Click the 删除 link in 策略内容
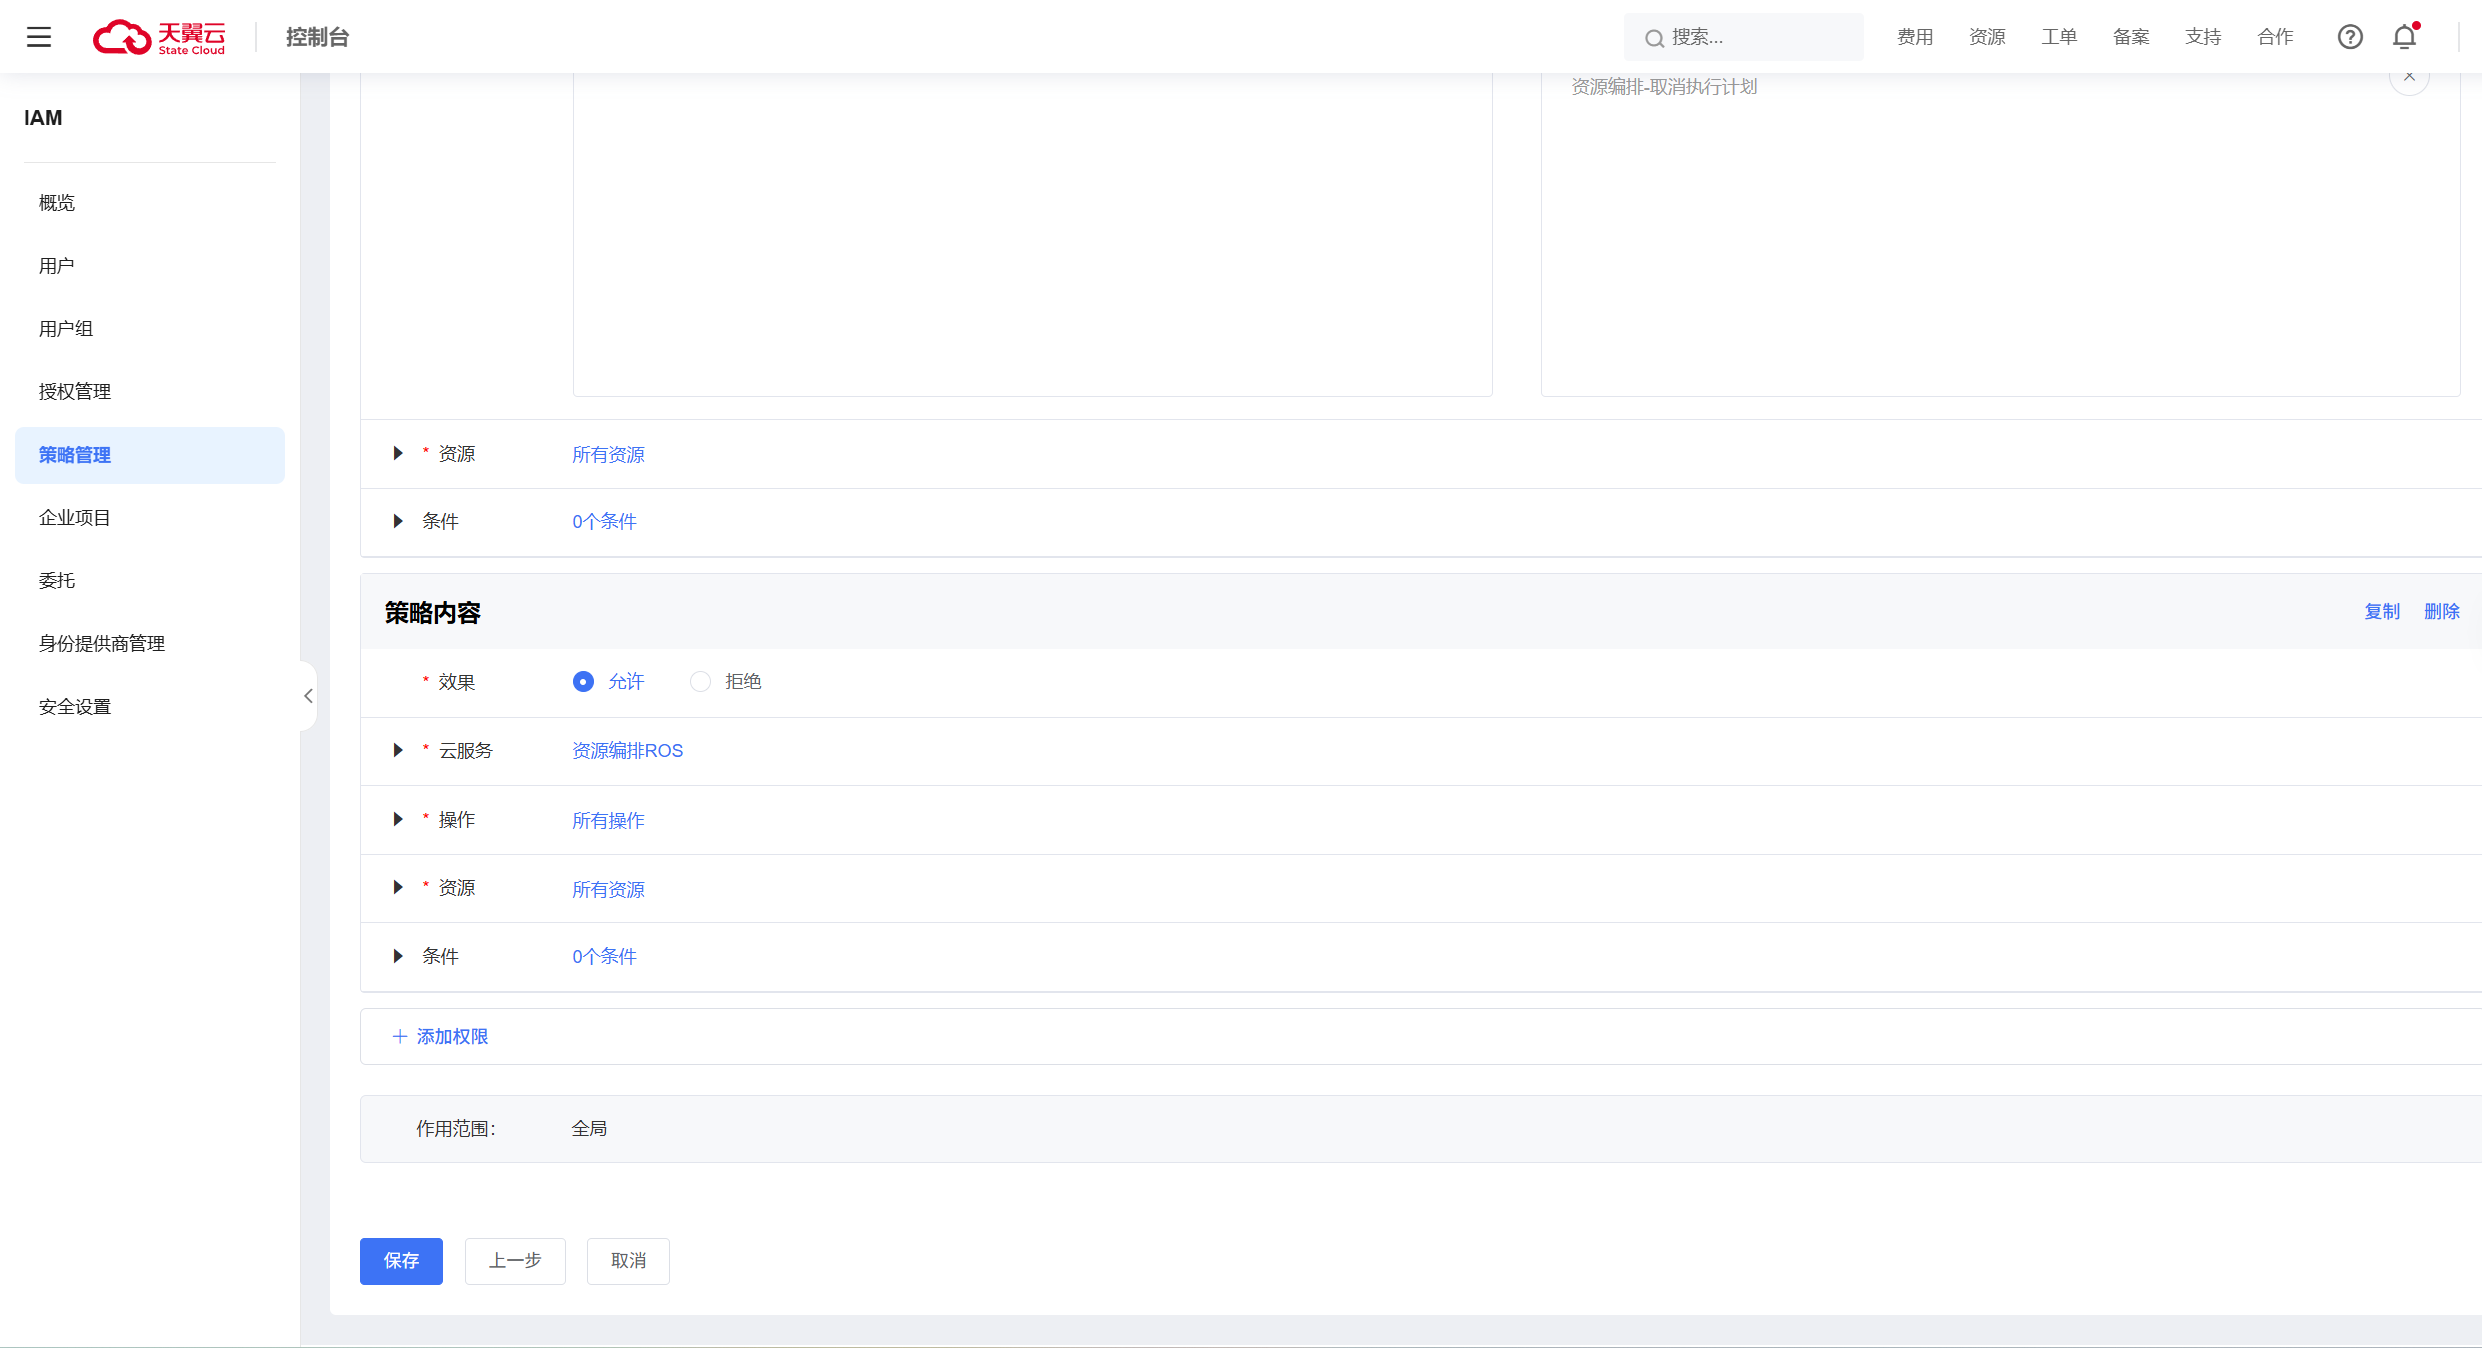2482x1348 pixels. (x=2441, y=612)
